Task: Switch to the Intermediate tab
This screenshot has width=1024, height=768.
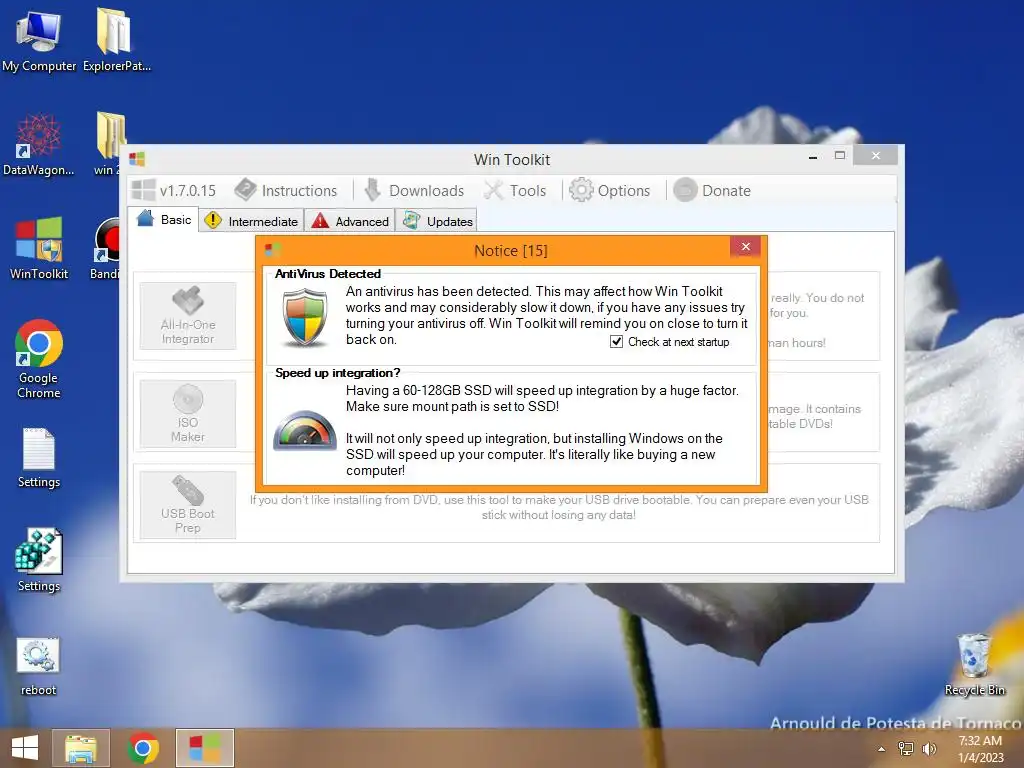Action: point(251,221)
